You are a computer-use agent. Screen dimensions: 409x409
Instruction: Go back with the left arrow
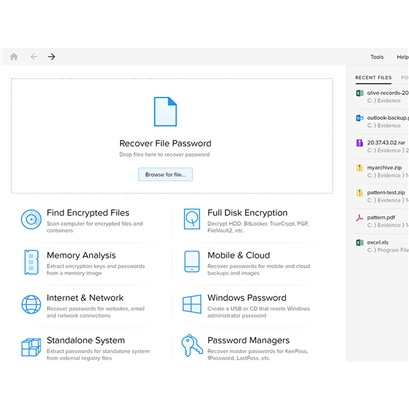click(x=34, y=57)
